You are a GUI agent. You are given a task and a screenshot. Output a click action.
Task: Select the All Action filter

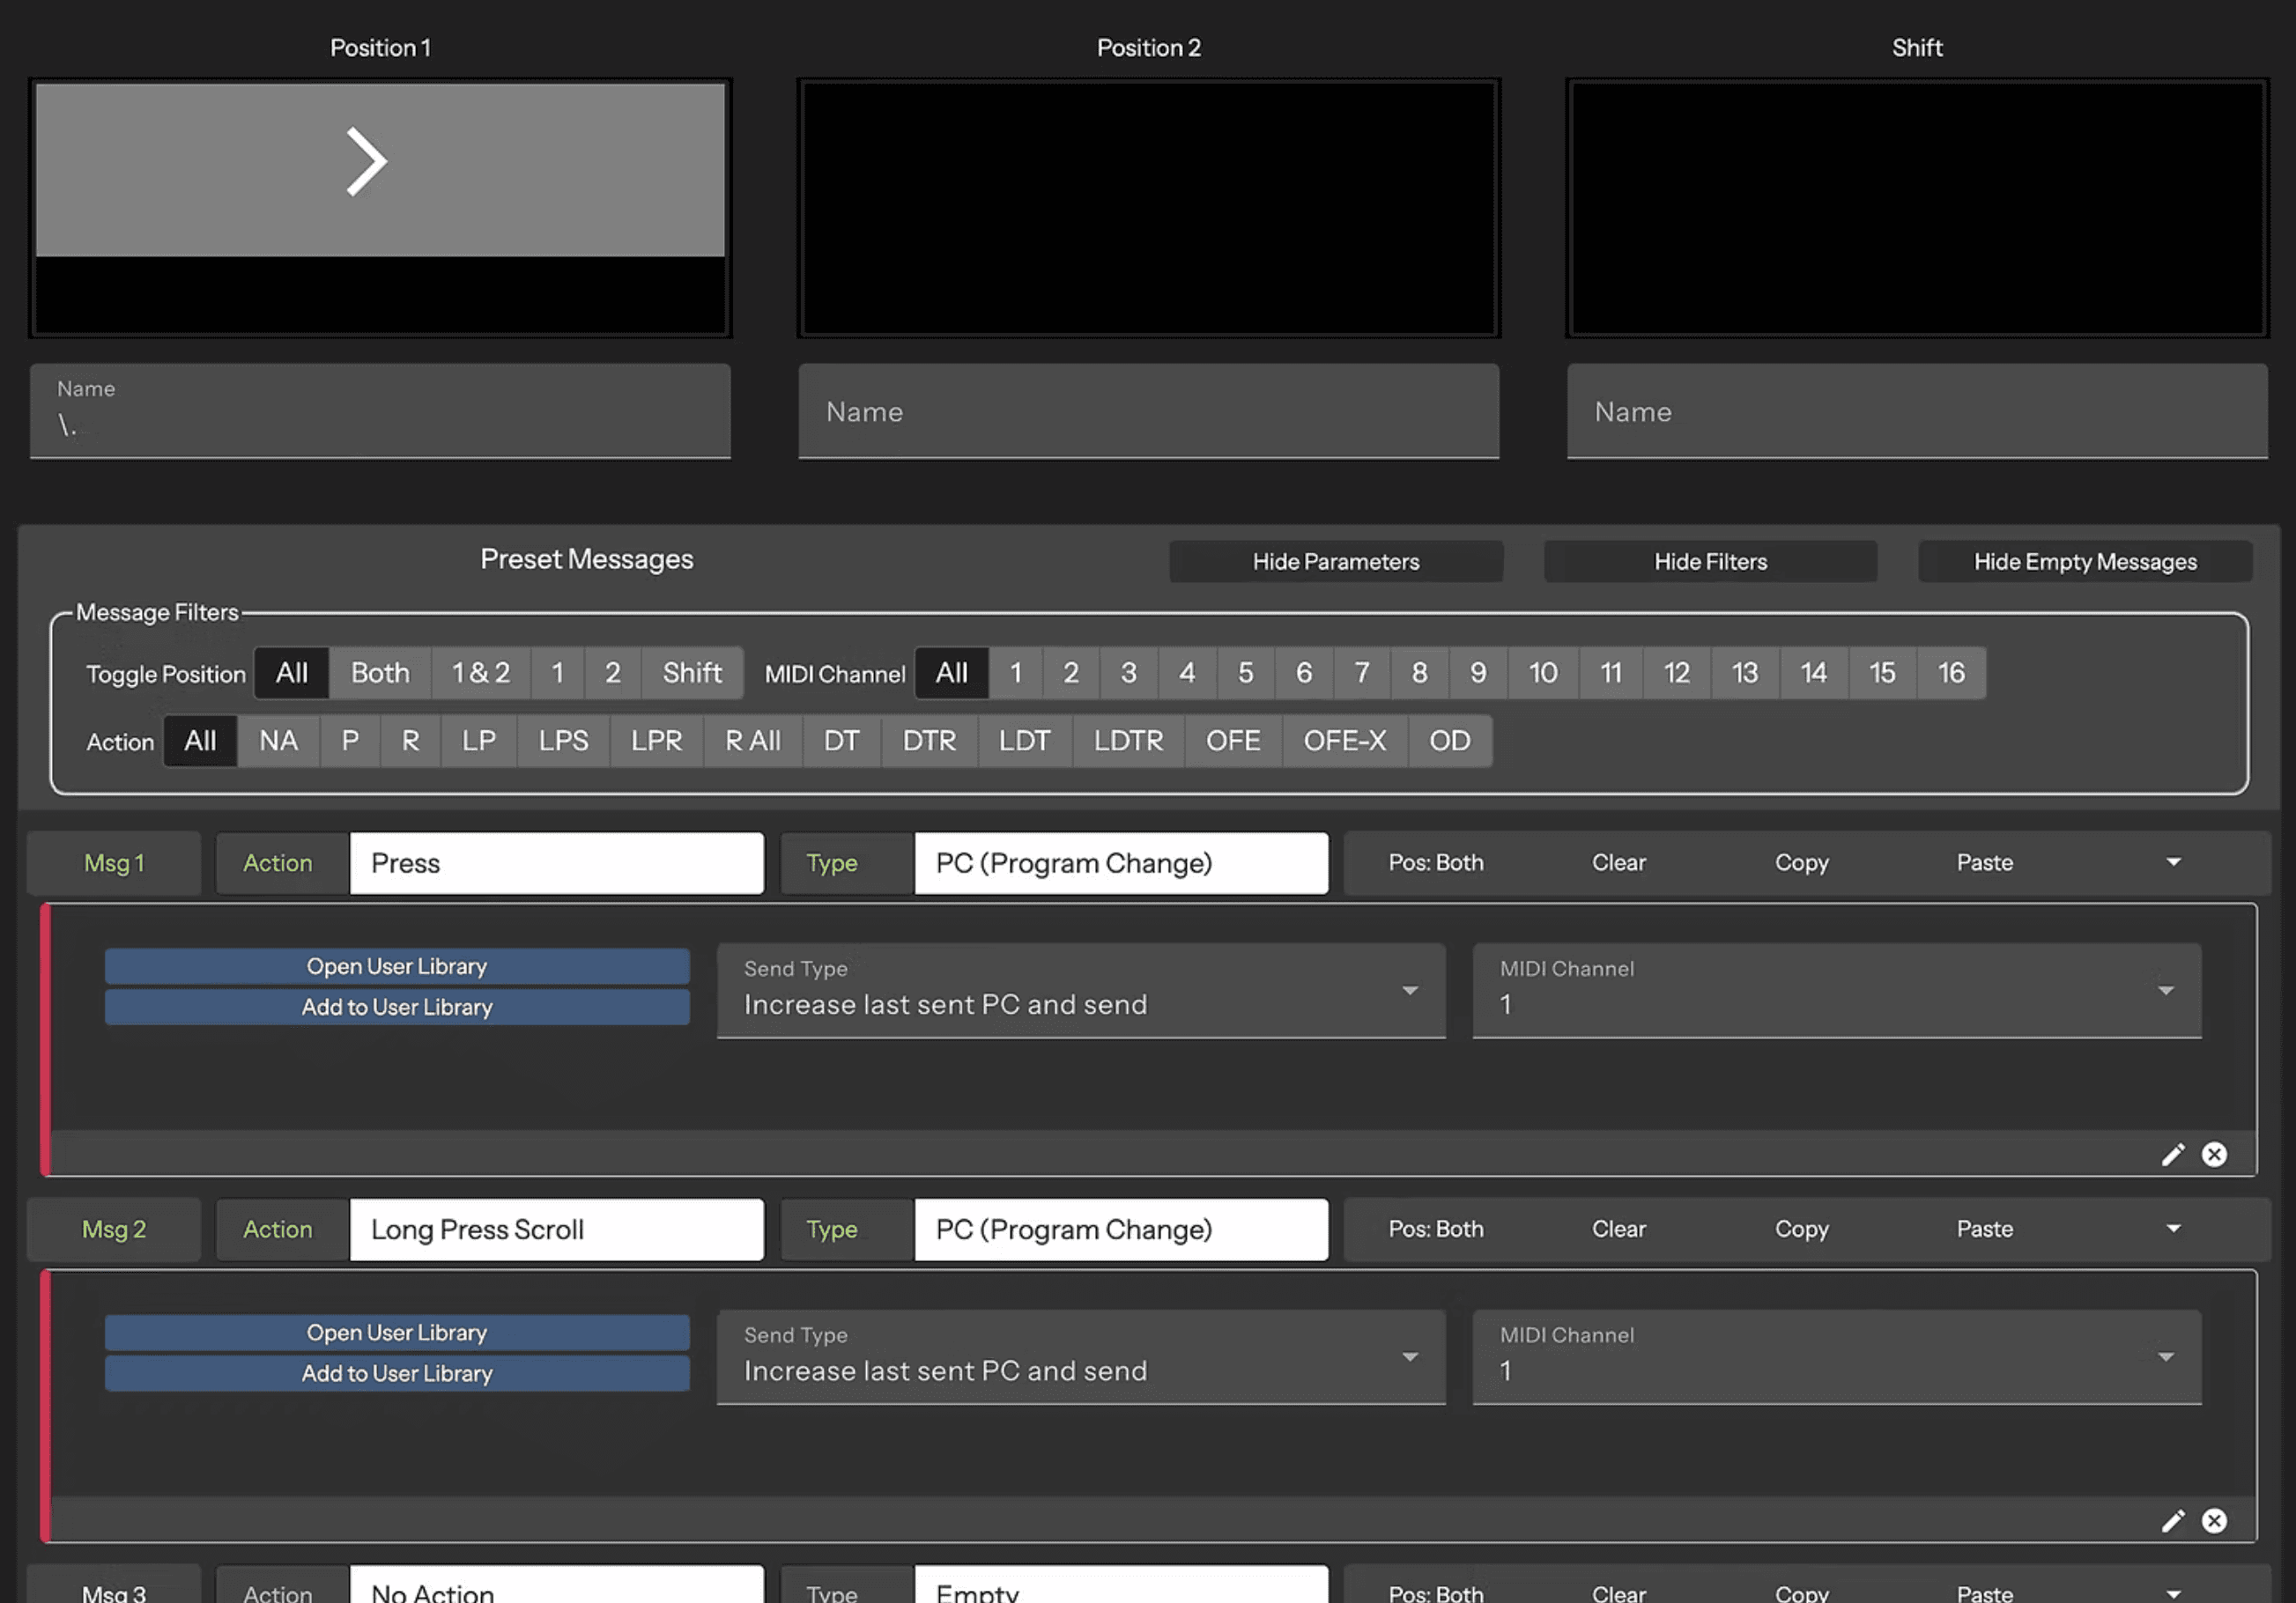[200, 741]
